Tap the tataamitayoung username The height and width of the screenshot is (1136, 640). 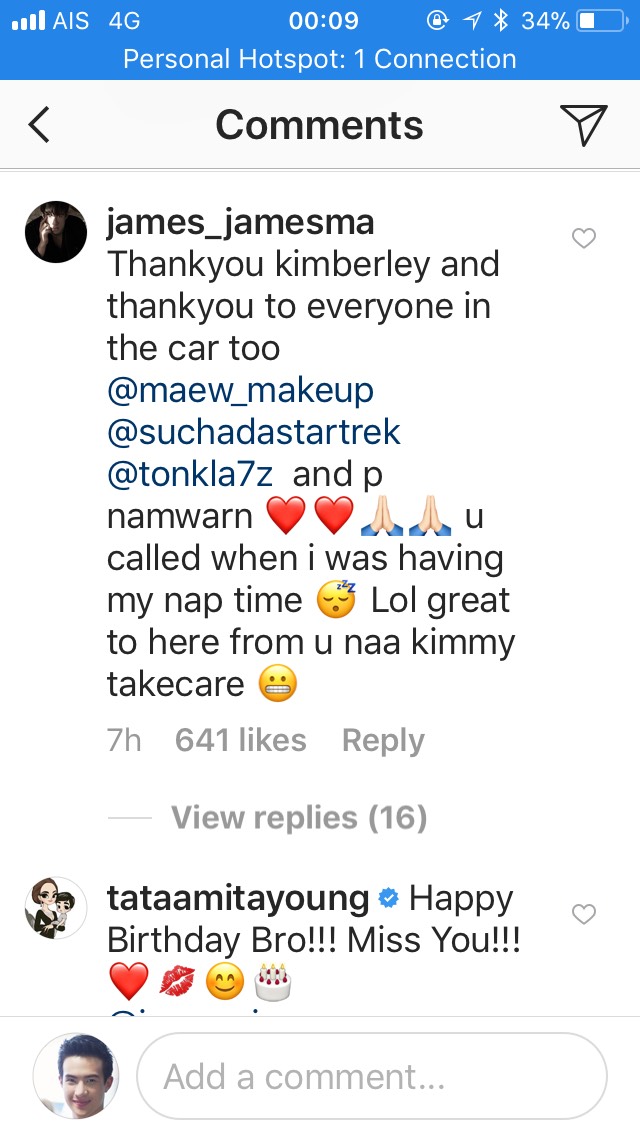(x=238, y=898)
